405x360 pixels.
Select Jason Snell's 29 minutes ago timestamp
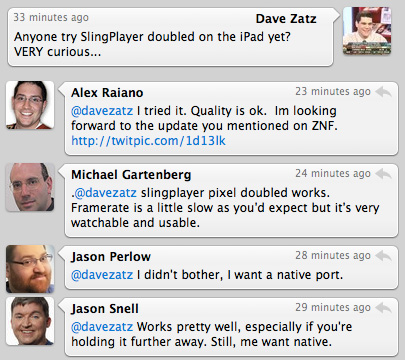[333, 307]
